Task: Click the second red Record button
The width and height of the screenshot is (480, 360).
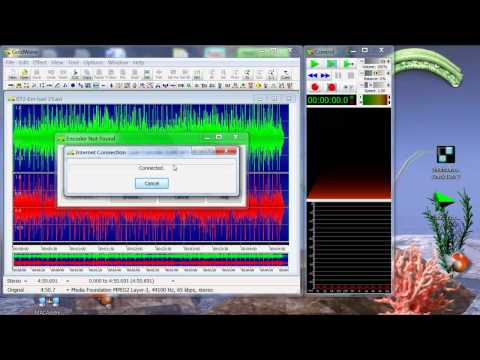Action: click(x=332, y=87)
